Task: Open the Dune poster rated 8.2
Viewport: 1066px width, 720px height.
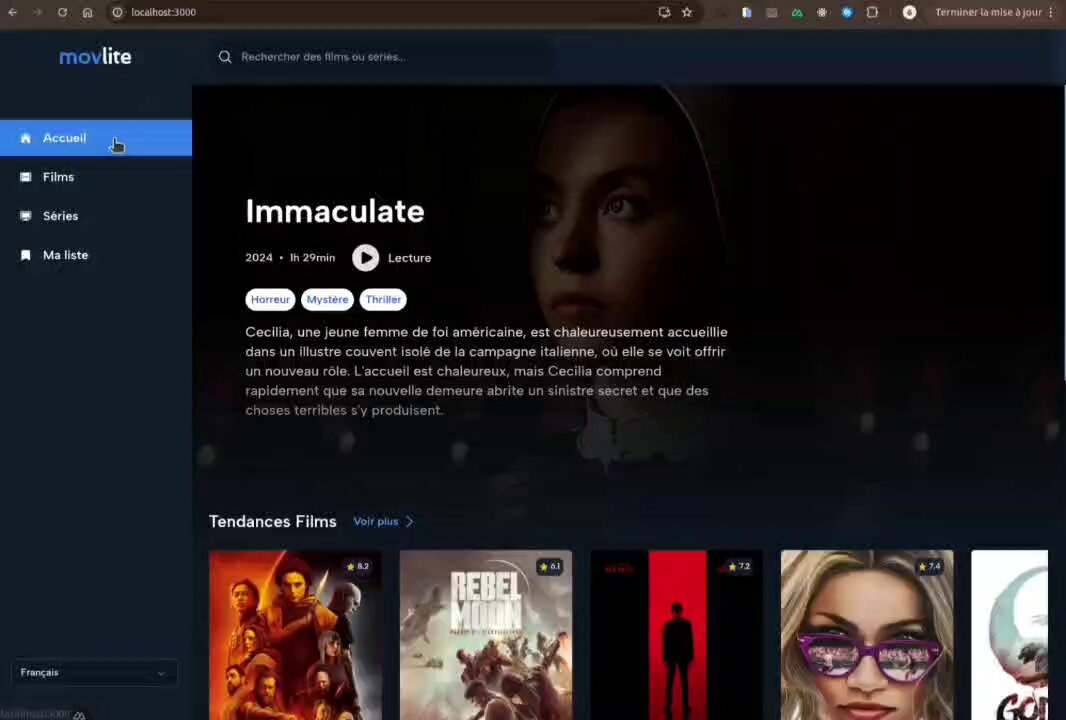Action: (x=295, y=635)
